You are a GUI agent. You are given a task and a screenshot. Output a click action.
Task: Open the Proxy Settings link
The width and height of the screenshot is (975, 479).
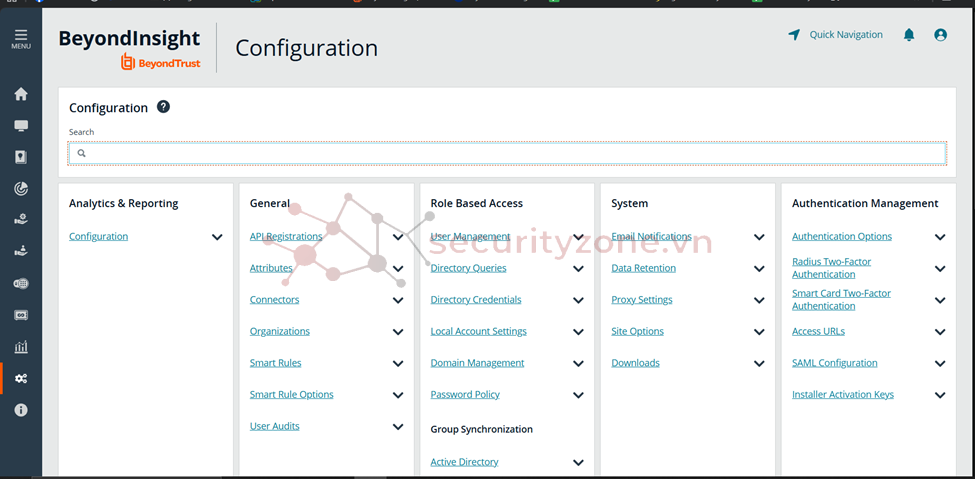pyautogui.click(x=642, y=300)
